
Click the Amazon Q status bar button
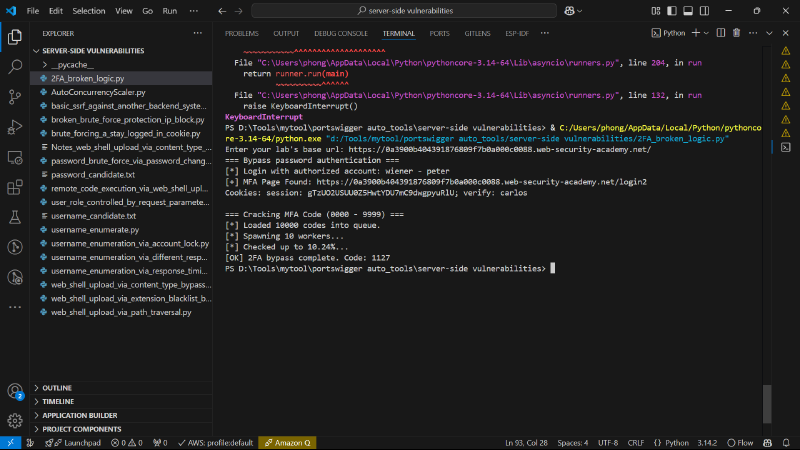287,443
